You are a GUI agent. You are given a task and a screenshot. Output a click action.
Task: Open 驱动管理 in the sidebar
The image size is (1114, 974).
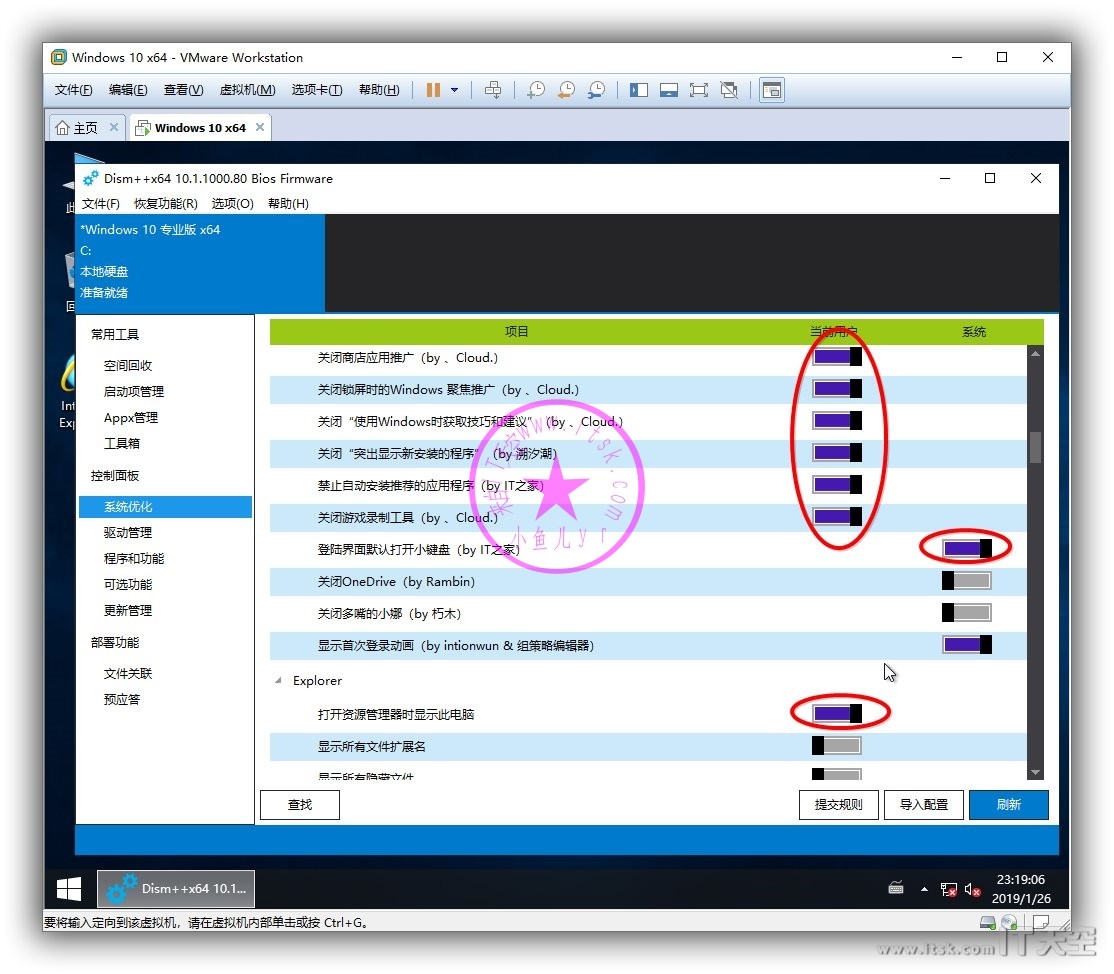click(x=128, y=532)
